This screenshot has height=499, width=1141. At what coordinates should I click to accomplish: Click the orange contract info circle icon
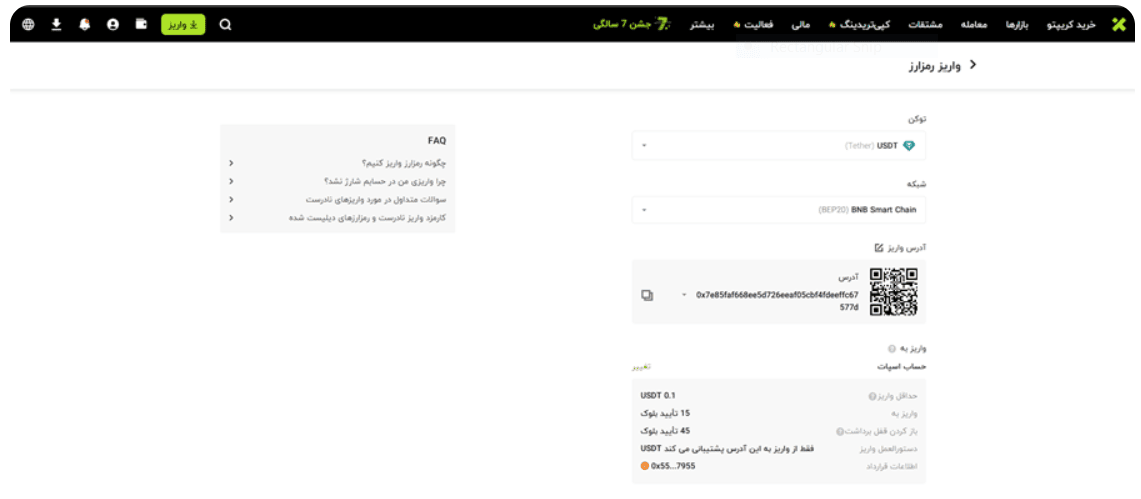[645, 466]
